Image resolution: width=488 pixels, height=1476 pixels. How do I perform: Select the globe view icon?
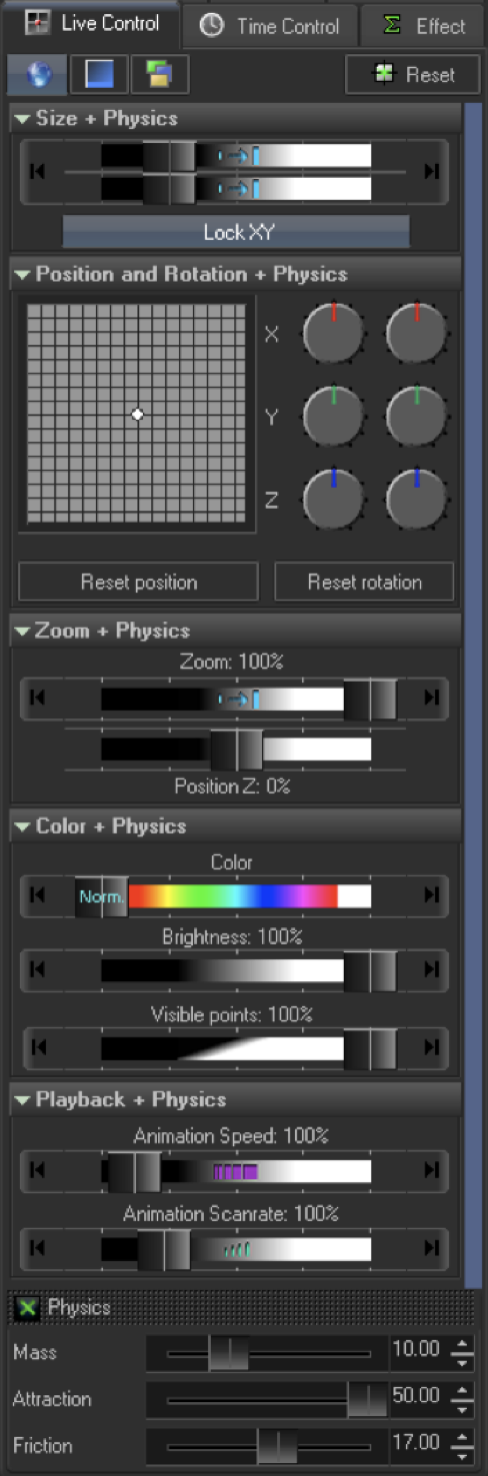37,75
